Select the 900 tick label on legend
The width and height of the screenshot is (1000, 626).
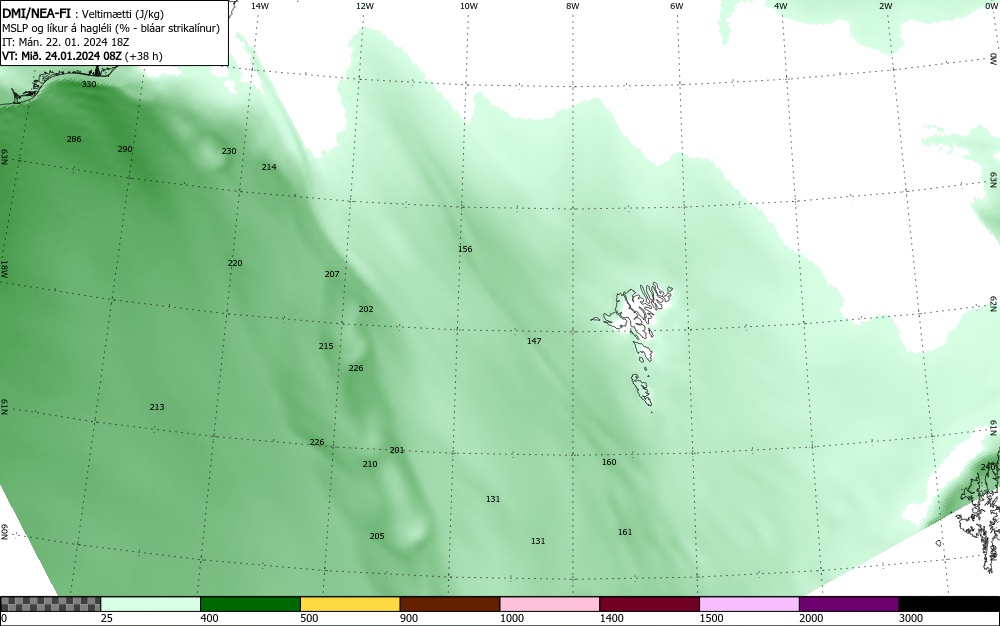(x=409, y=618)
